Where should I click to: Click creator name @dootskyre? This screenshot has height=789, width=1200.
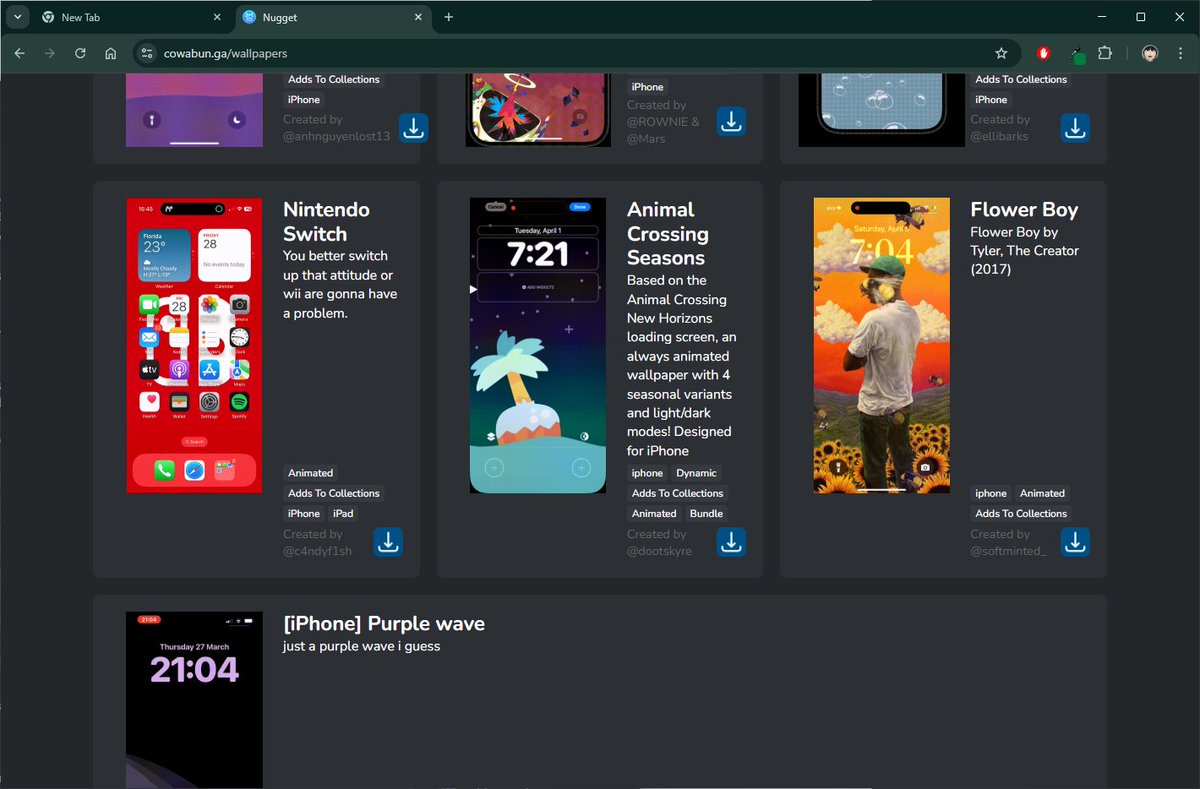coord(659,551)
